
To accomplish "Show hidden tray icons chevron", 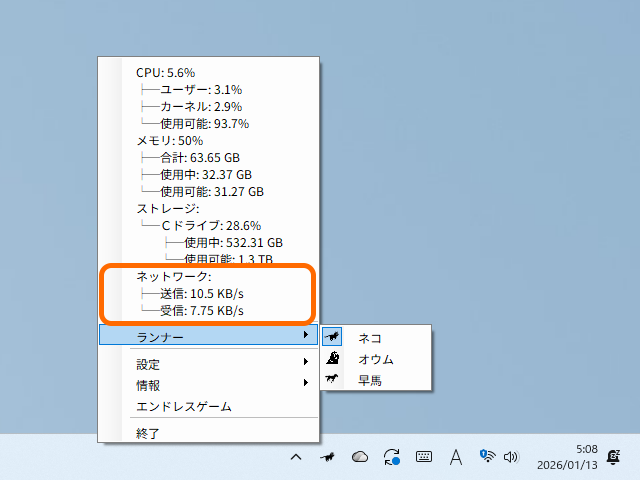I will 296,457.
